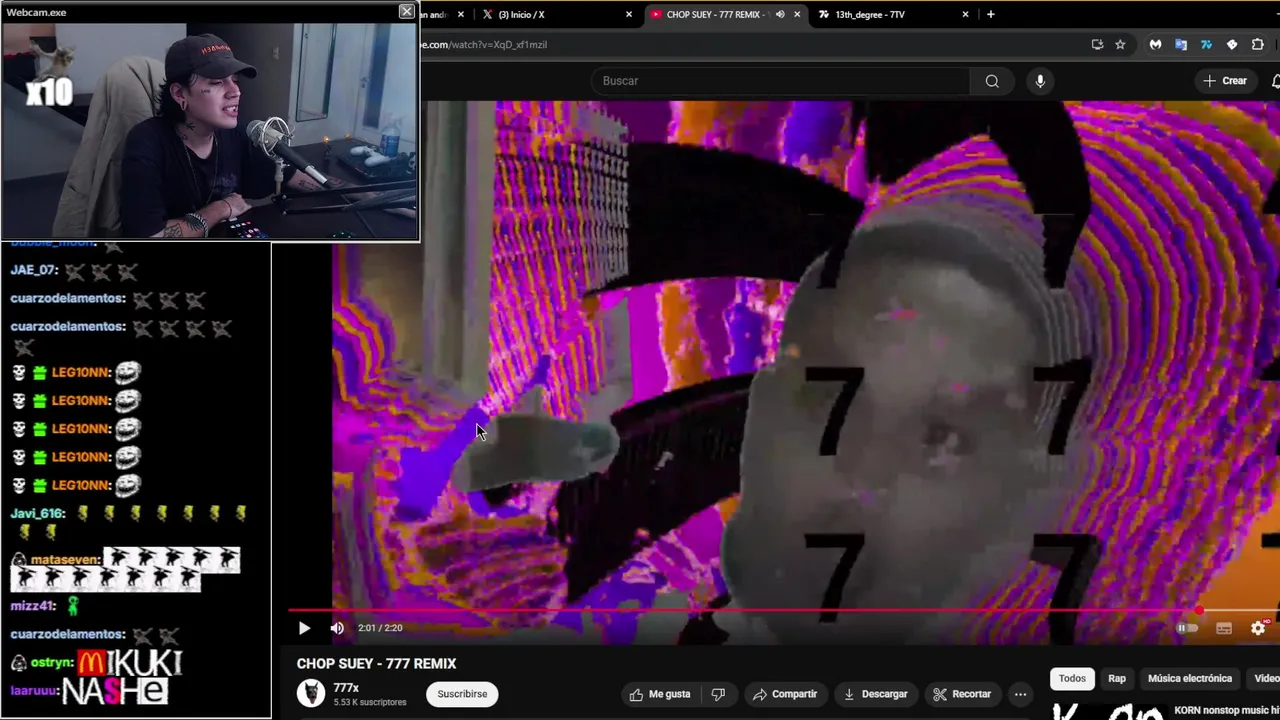1280x720 pixels.
Task: Open the 777x channel name link
Action: (346, 688)
